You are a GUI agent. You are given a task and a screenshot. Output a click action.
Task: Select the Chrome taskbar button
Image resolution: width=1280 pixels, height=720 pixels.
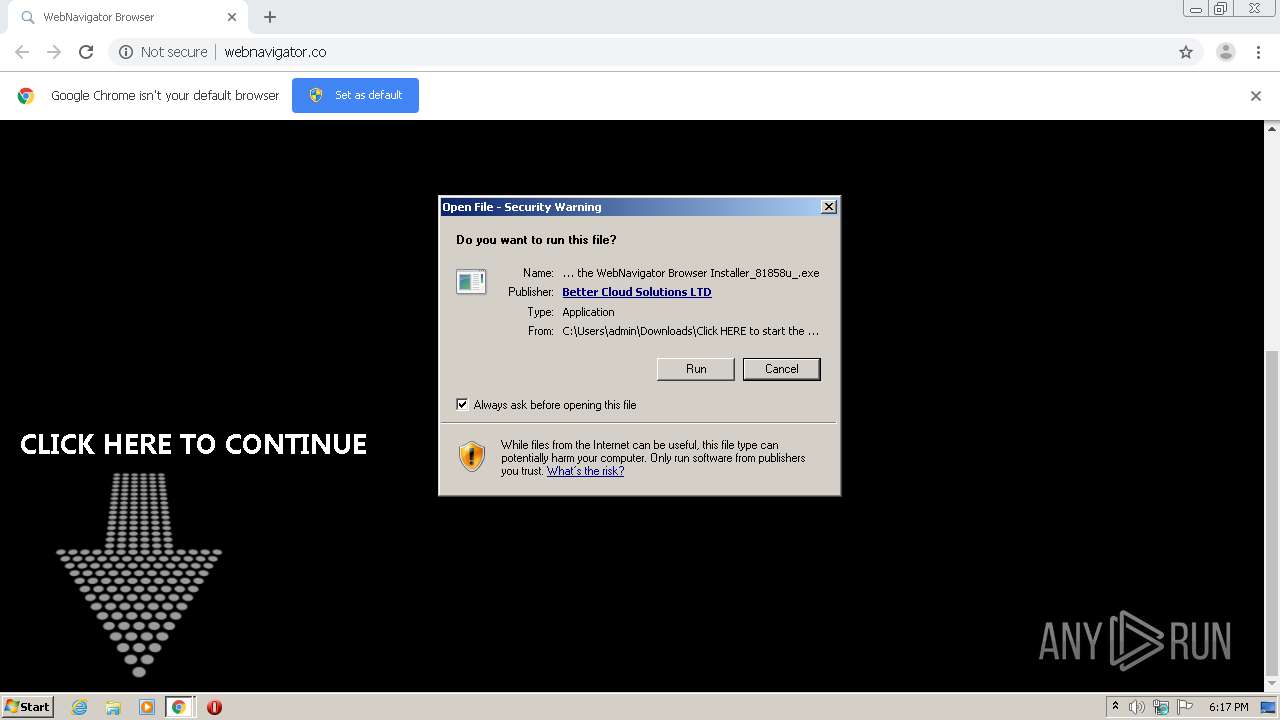[x=179, y=707]
